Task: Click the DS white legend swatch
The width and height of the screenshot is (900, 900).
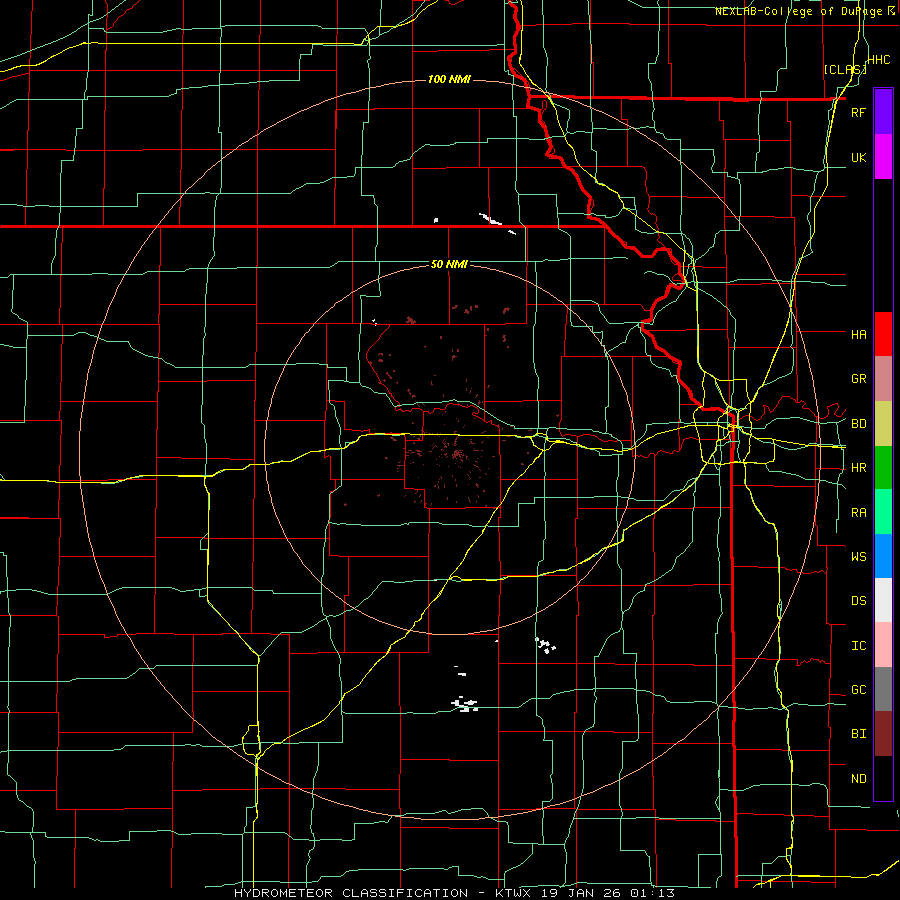Action: pyautogui.click(x=883, y=600)
